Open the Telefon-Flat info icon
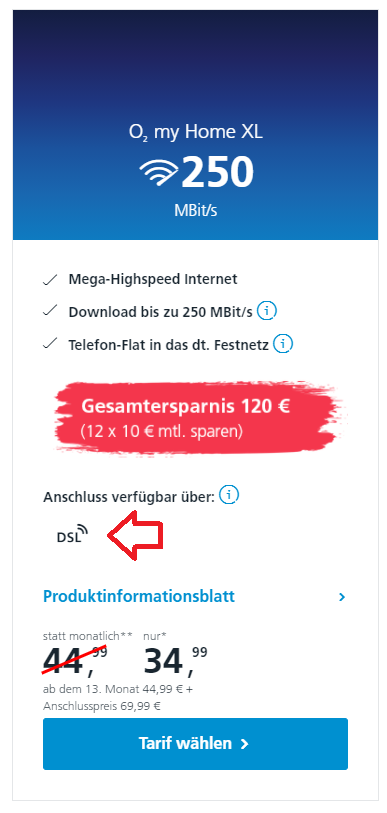Image resolution: width=387 pixels, height=813 pixels. (x=284, y=343)
